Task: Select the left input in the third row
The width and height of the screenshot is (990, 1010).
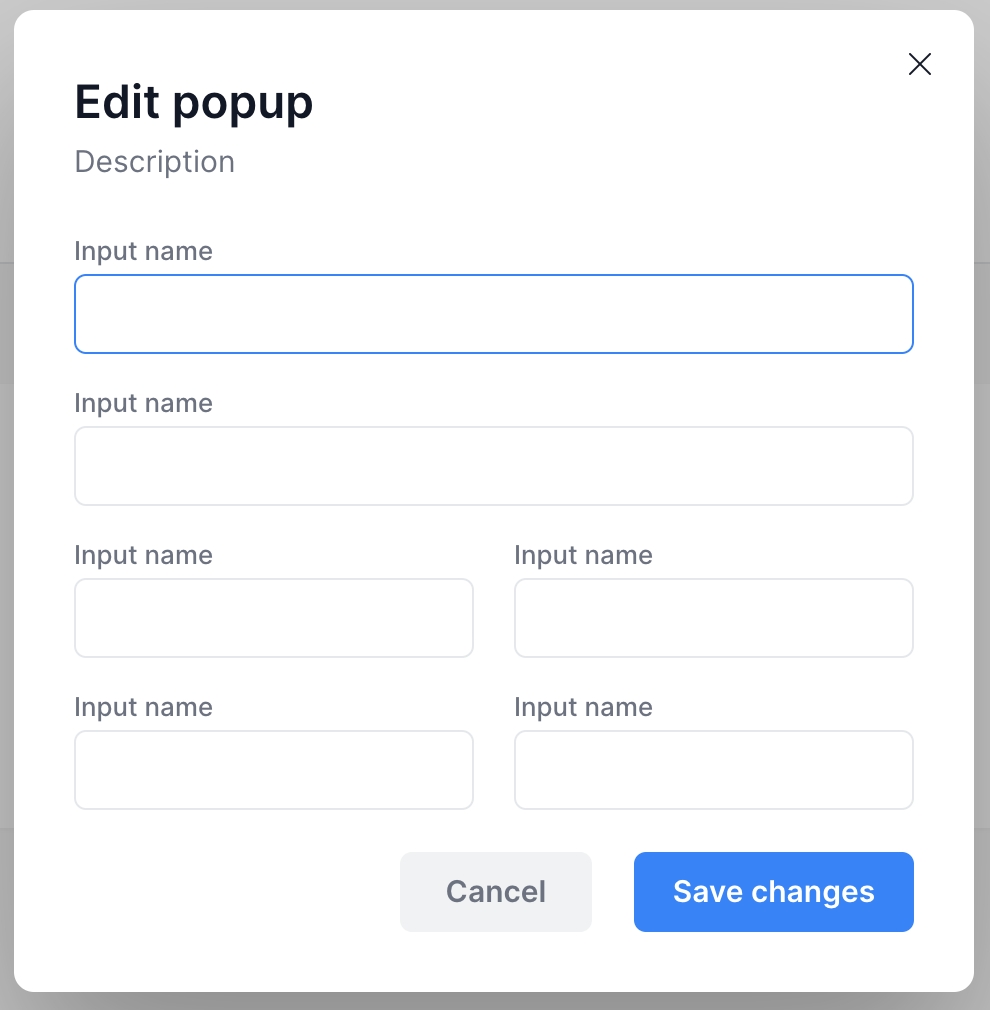Action: pyautogui.click(x=273, y=618)
